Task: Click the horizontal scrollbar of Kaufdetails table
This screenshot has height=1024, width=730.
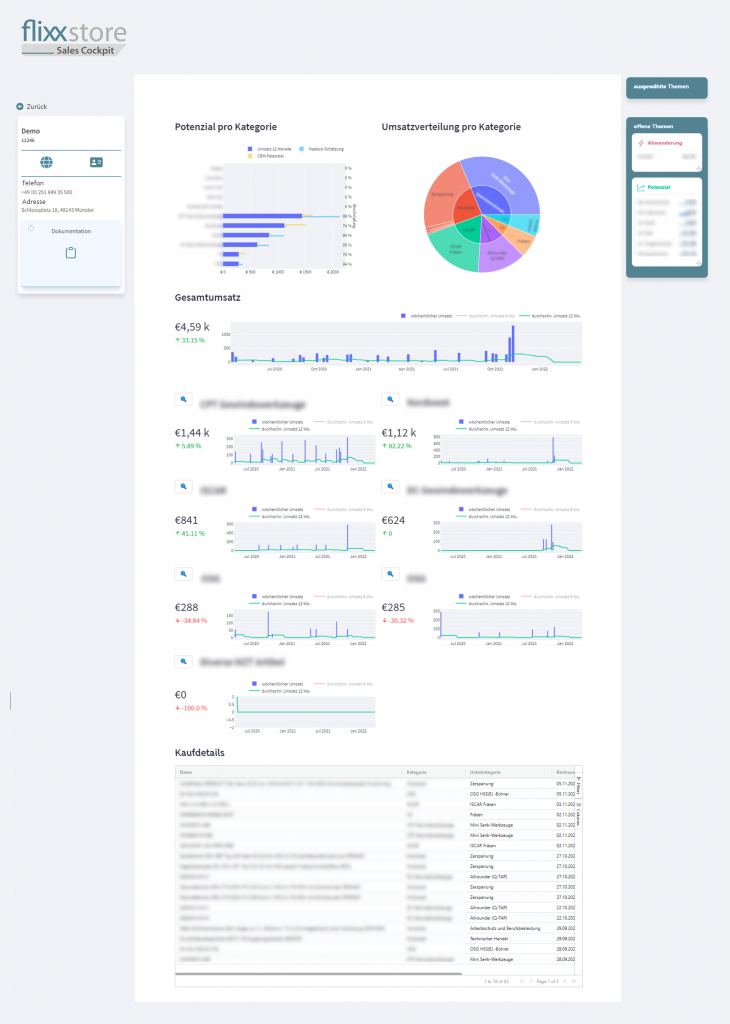Action: pyautogui.click(x=320, y=971)
